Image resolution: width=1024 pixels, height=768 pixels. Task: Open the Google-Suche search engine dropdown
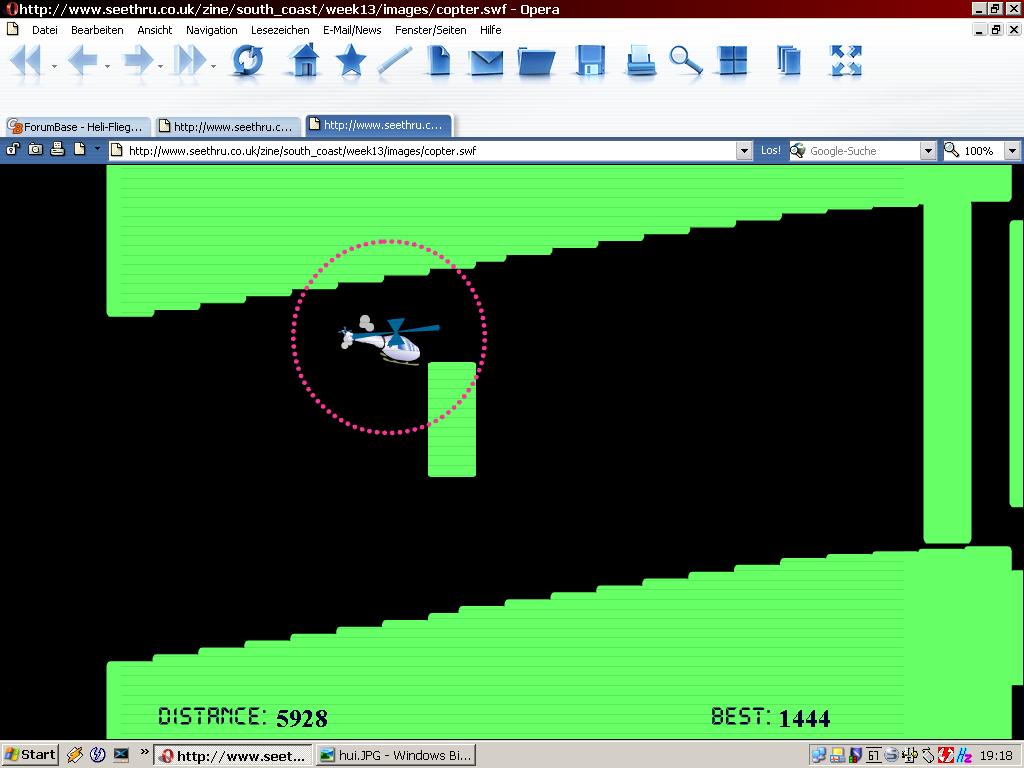pos(928,151)
